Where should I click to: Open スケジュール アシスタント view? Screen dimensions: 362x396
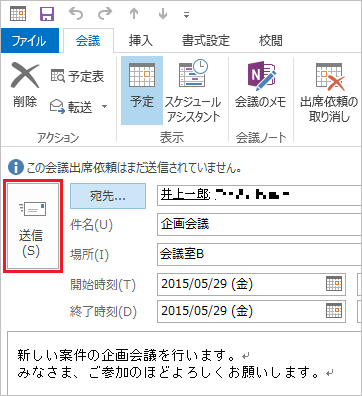193,91
